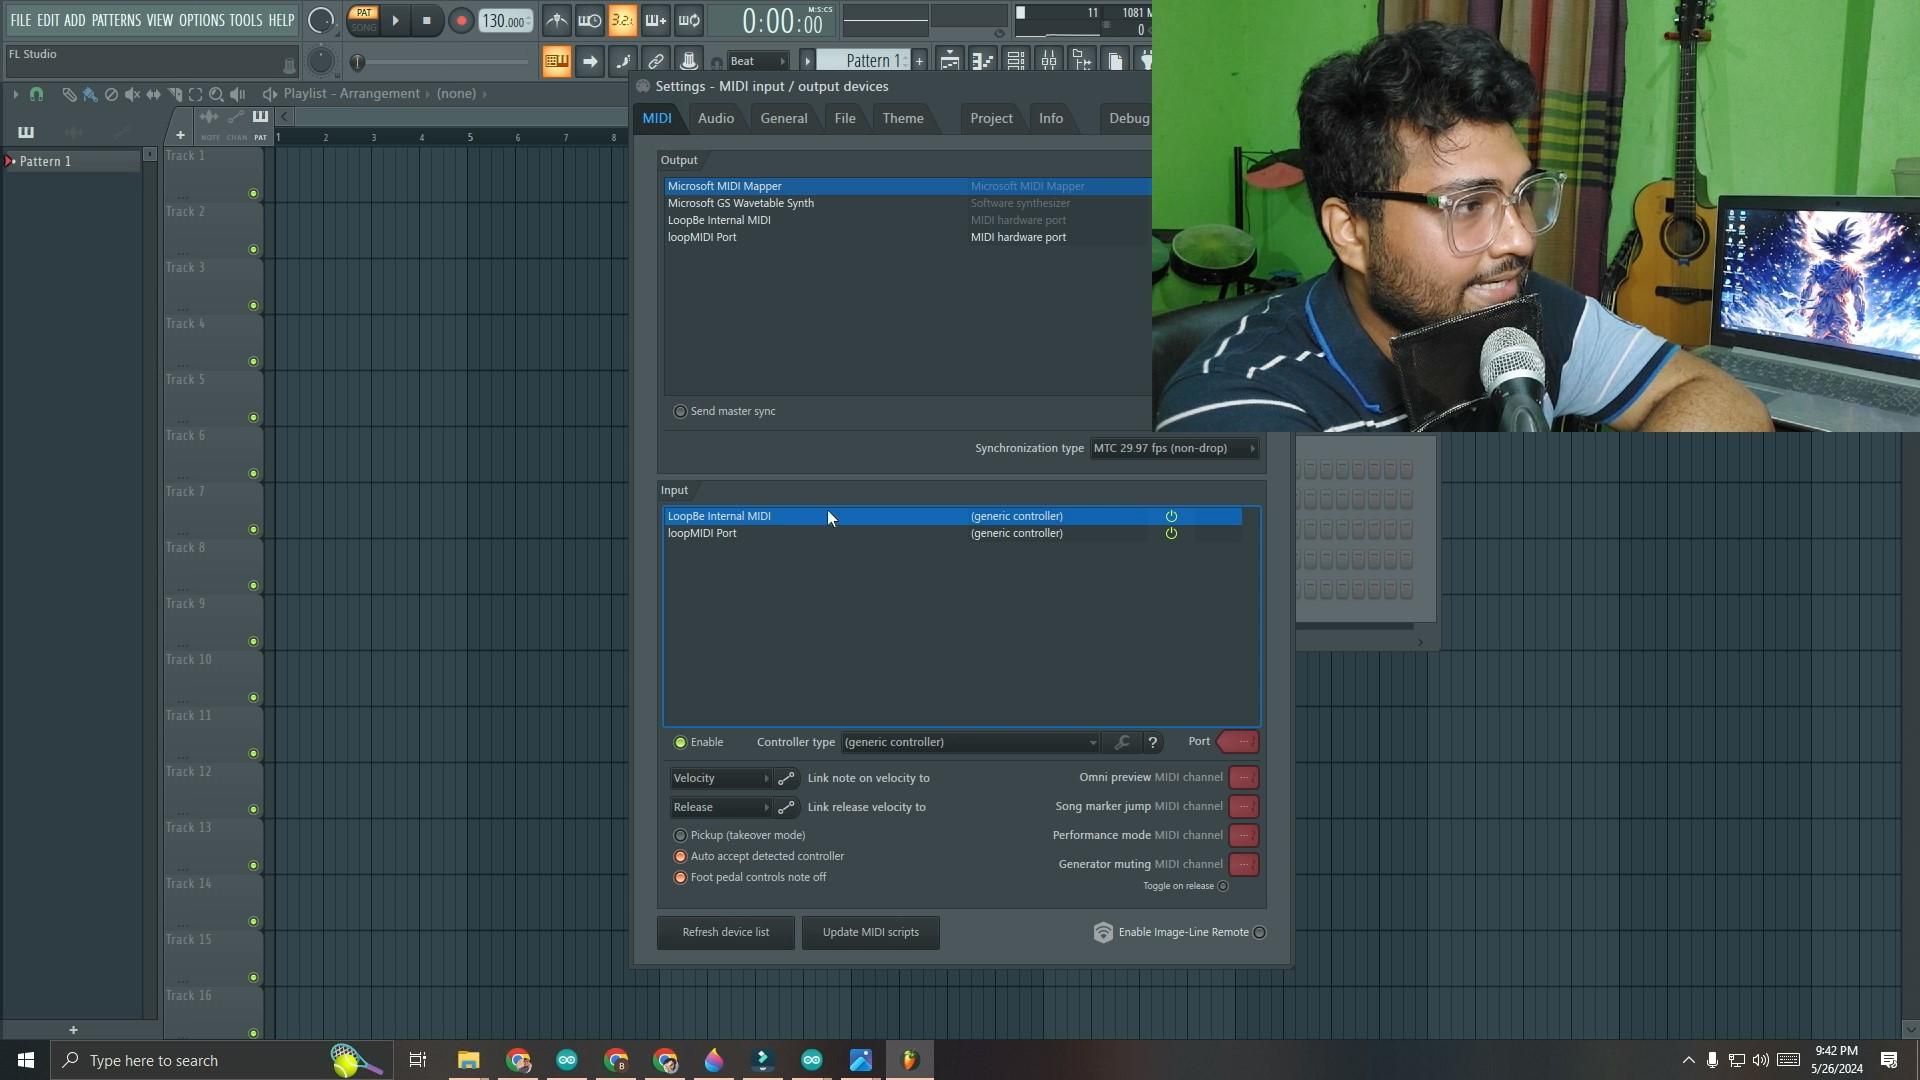Enable typing keyboard to piano icon
This screenshot has width=1920, height=1080.
tap(556, 62)
